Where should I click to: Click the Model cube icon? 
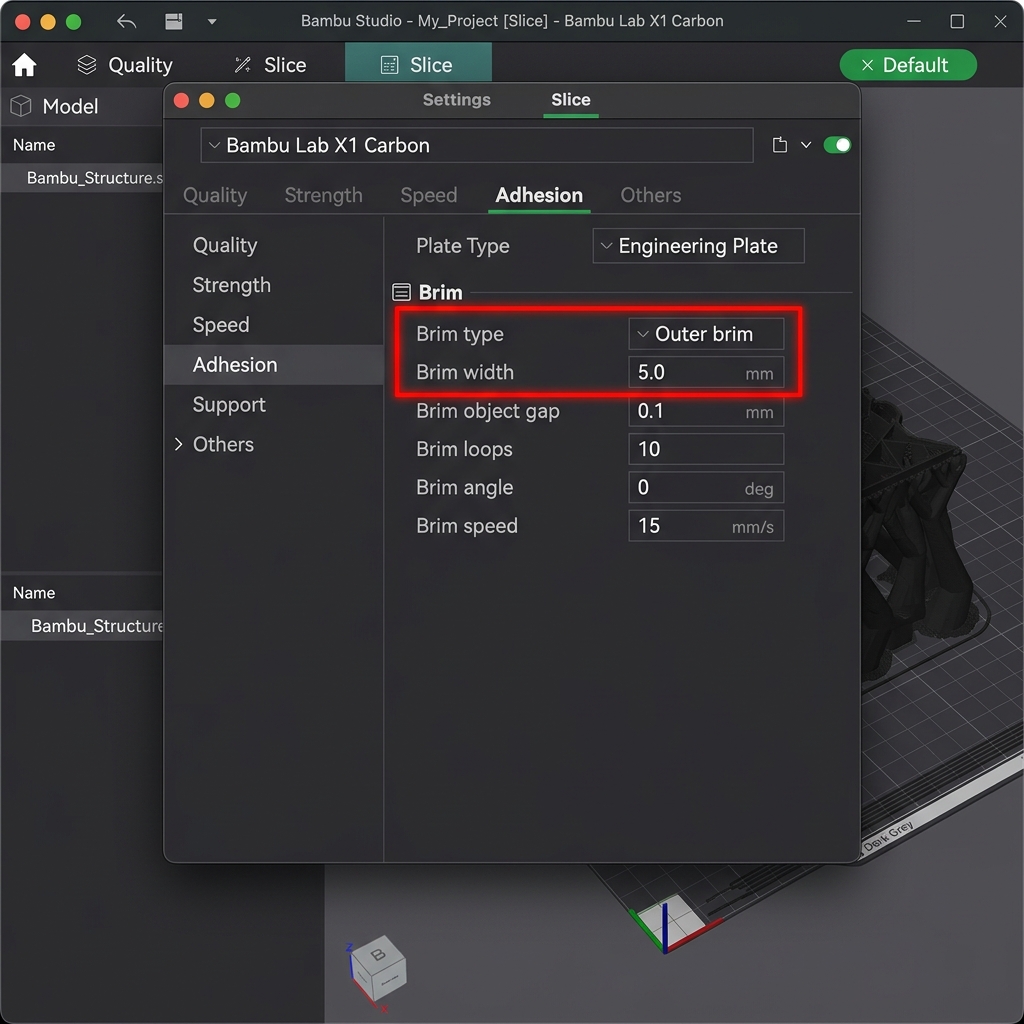point(21,106)
